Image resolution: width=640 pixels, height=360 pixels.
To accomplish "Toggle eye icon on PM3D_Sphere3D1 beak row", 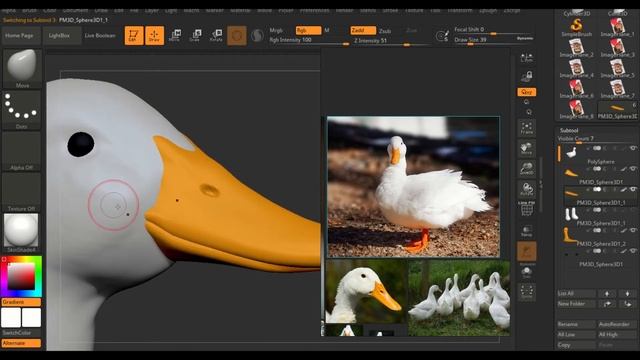I will coord(633,169).
